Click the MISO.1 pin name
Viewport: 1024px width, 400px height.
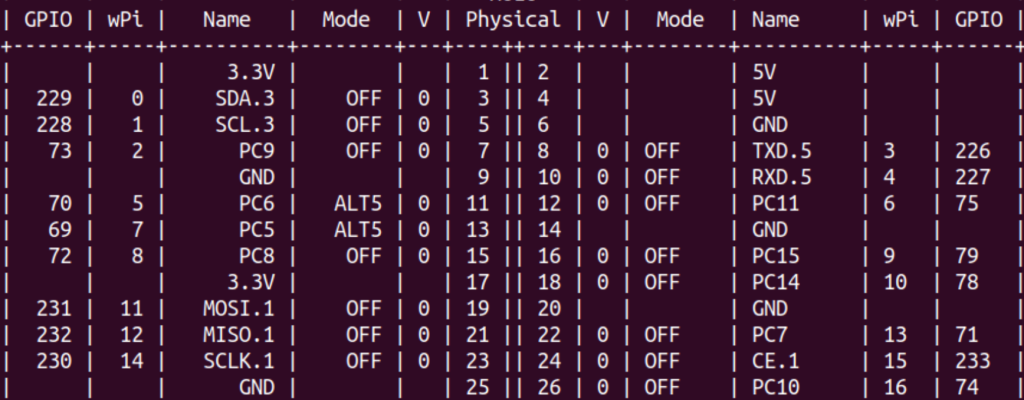coord(239,335)
